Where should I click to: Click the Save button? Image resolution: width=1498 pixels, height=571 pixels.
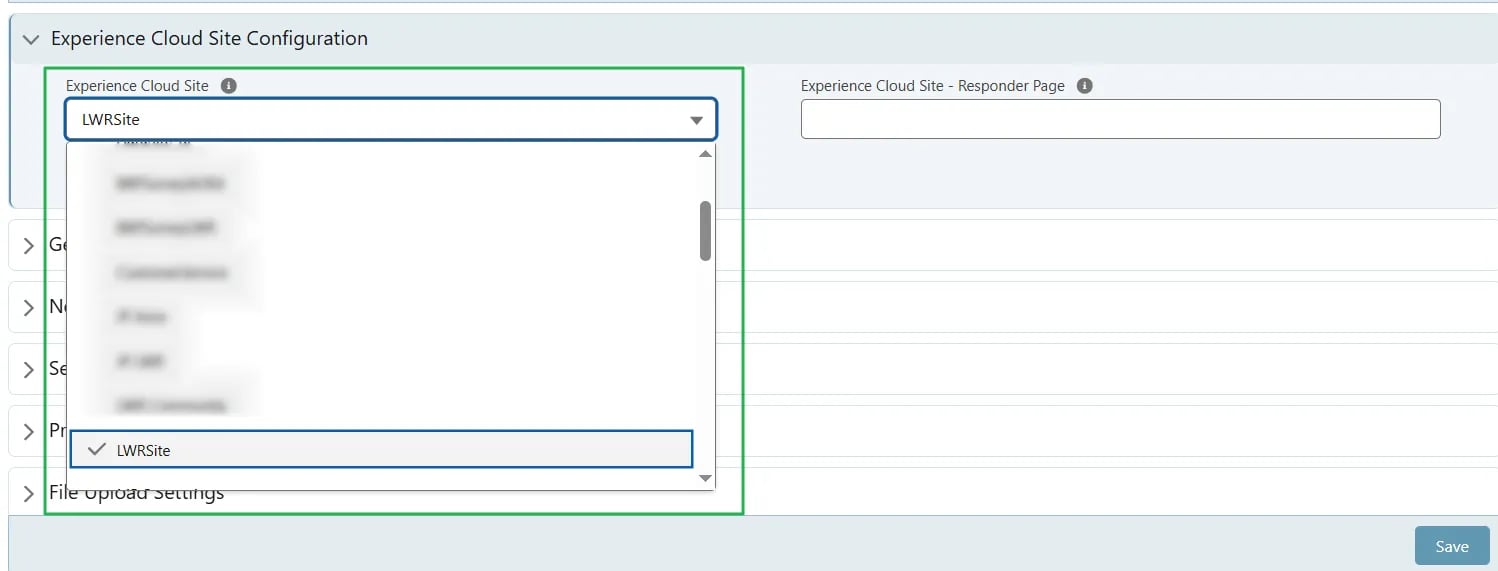tap(1451, 546)
